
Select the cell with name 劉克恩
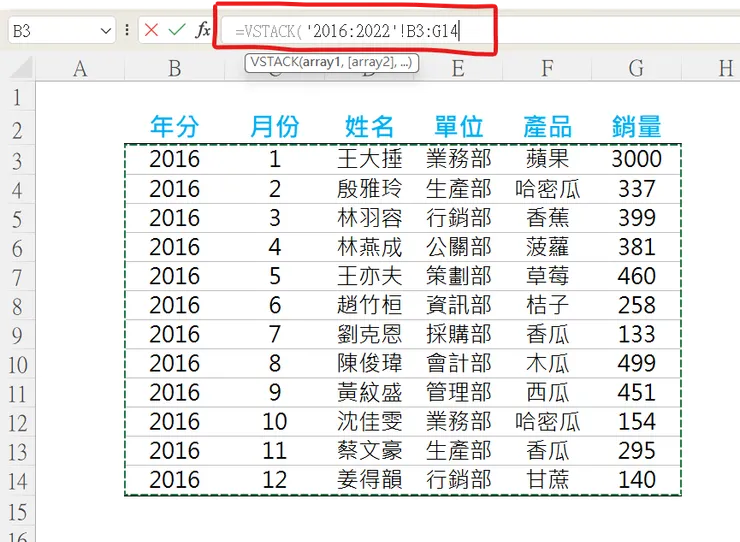369,334
